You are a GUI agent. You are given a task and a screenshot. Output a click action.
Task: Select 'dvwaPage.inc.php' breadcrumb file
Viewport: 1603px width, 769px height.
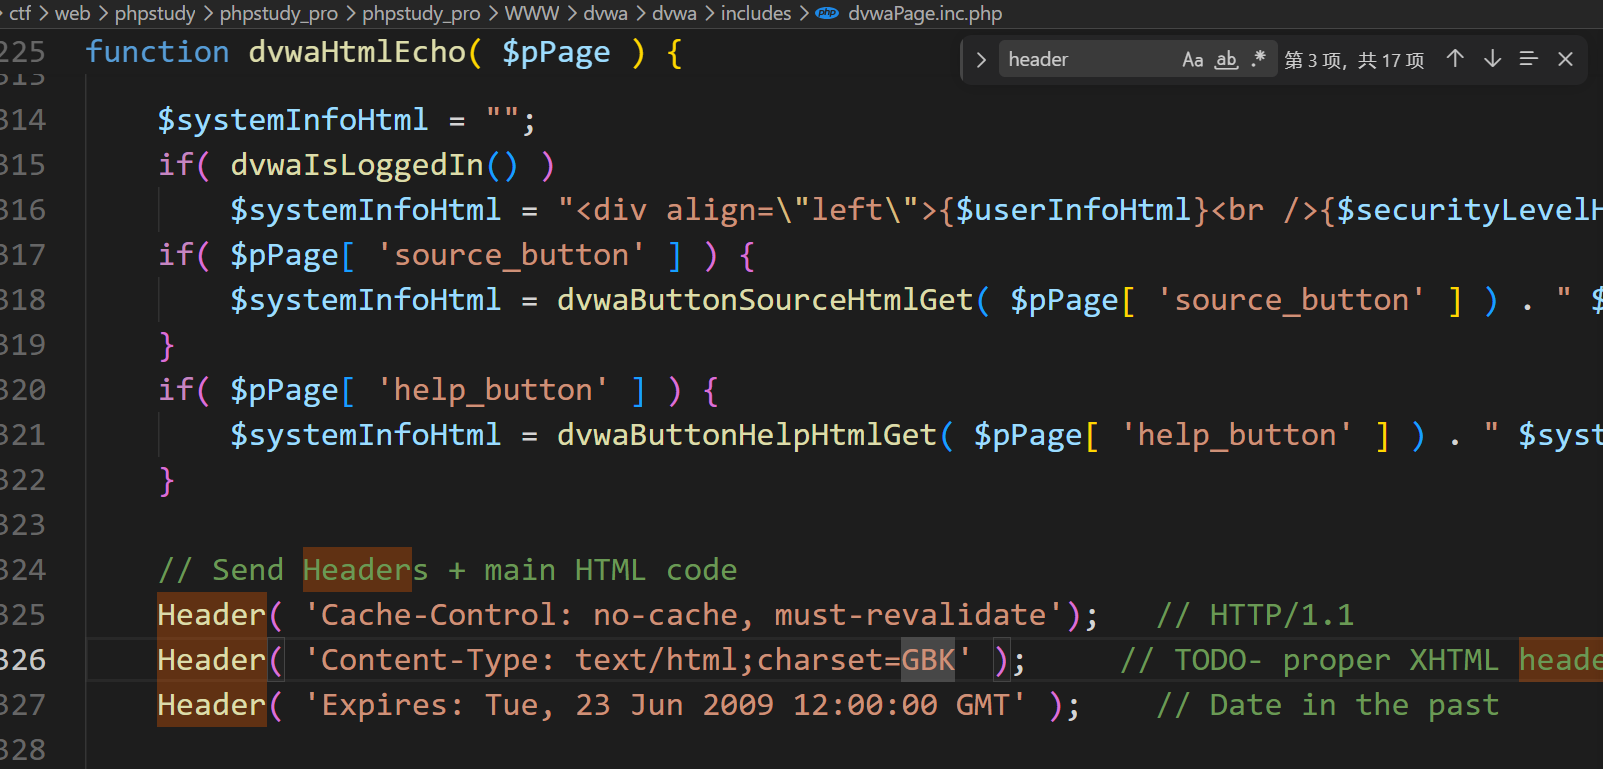[x=925, y=14]
